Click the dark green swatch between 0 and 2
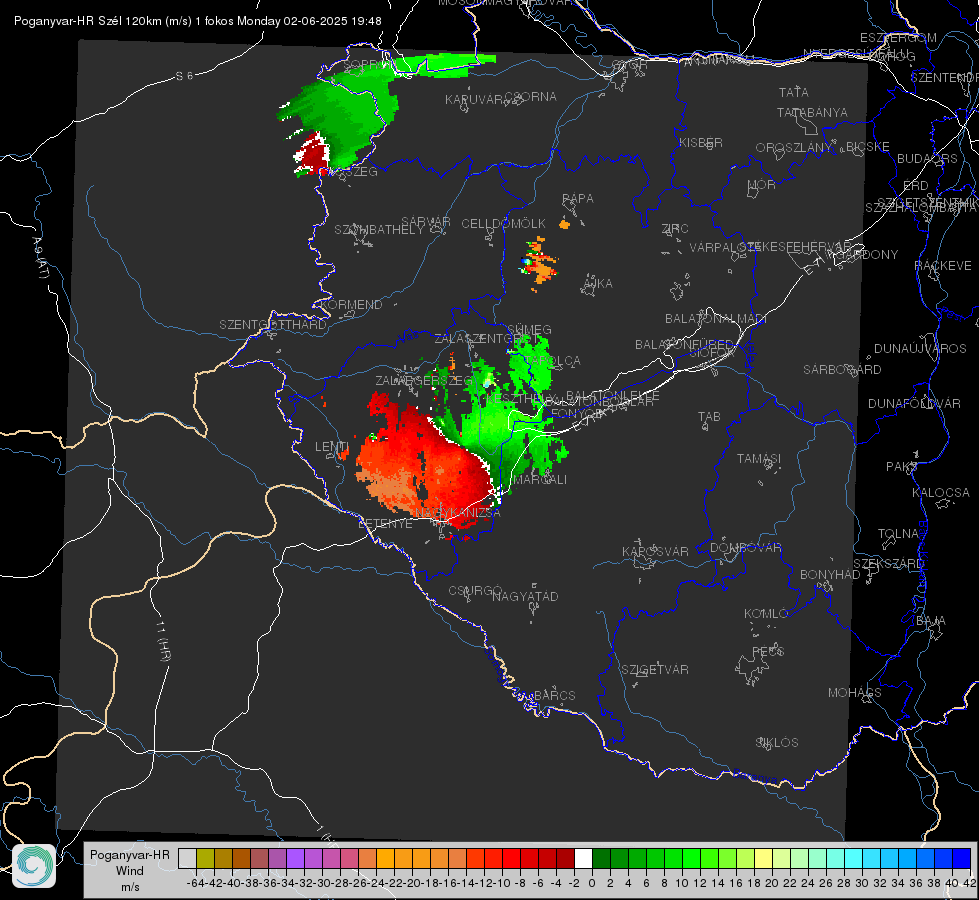This screenshot has height=900, width=979. [601, 859]
